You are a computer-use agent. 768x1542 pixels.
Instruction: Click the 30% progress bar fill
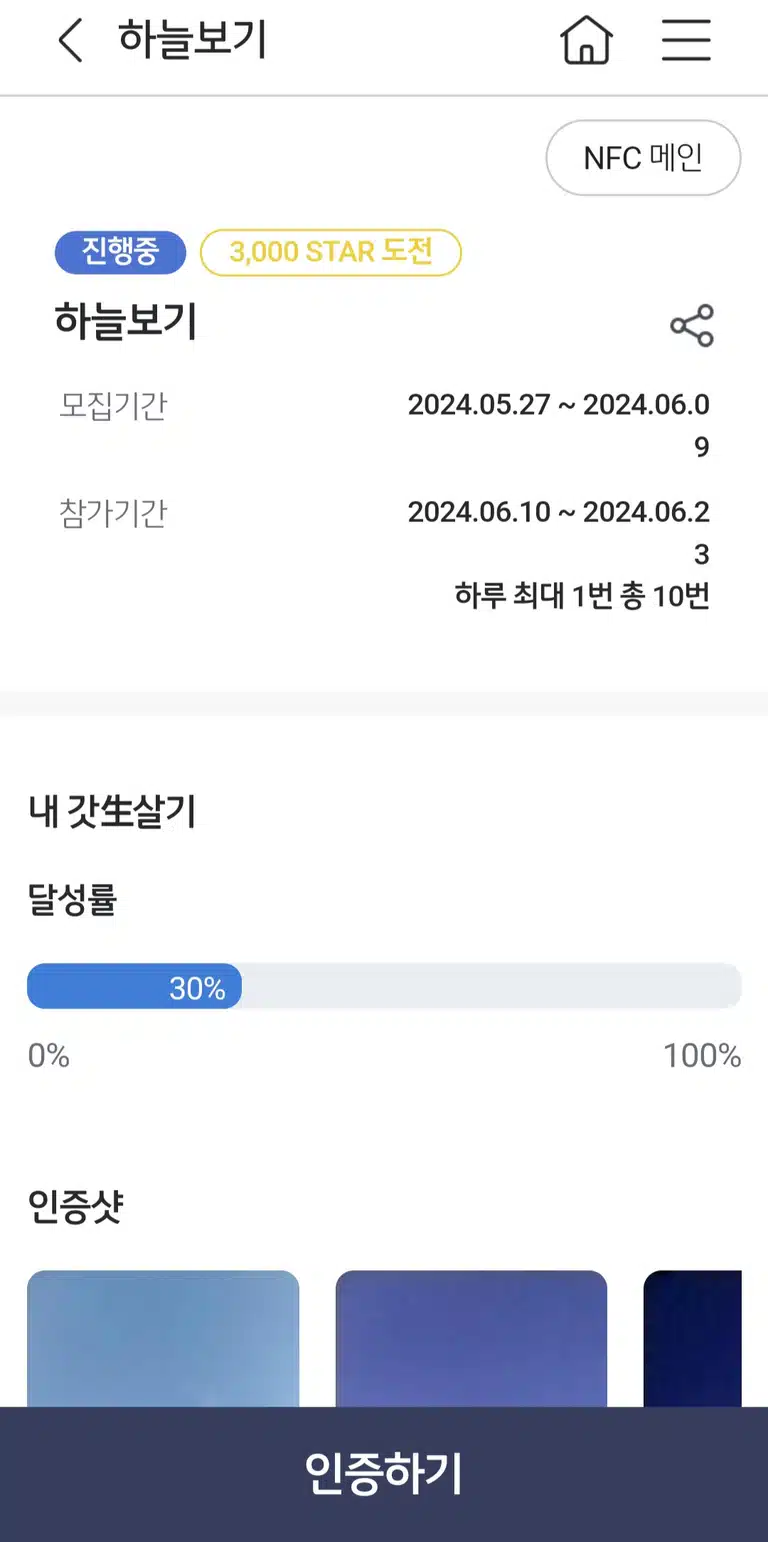pyautogui.click(x=134, y=986)
